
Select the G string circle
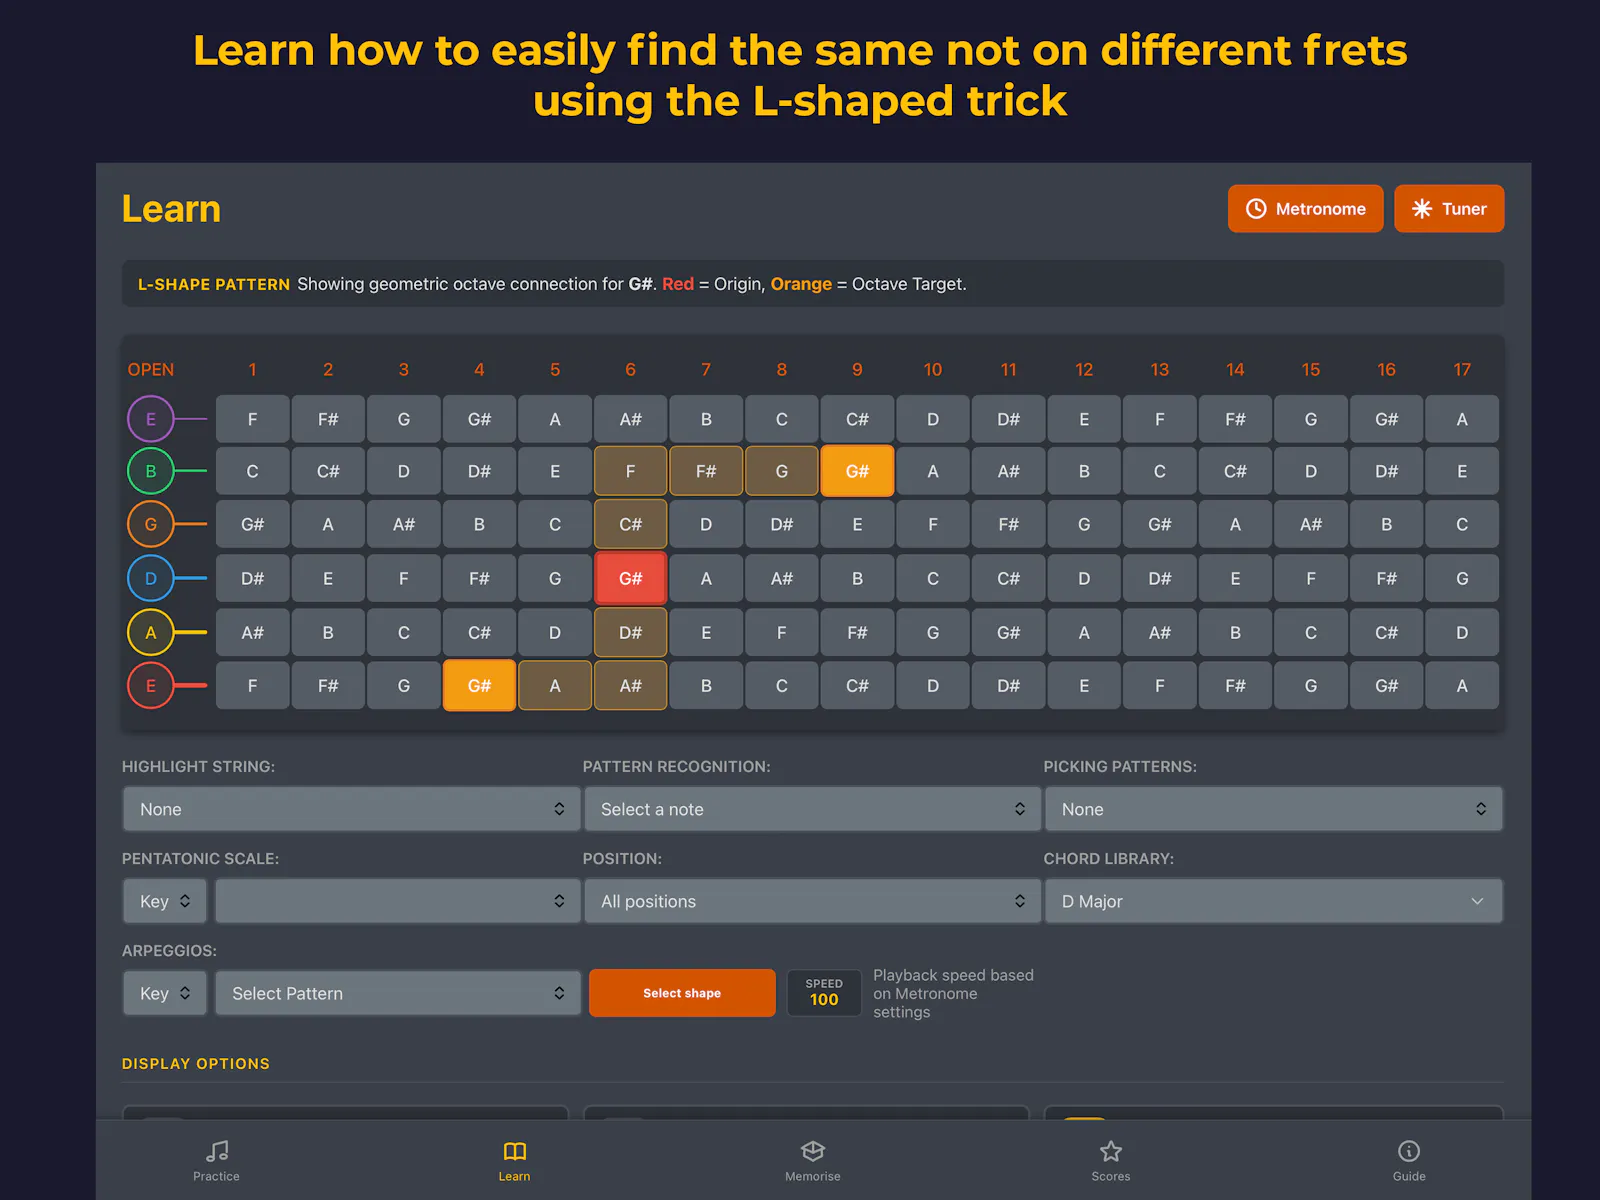[x=151, y=524]
